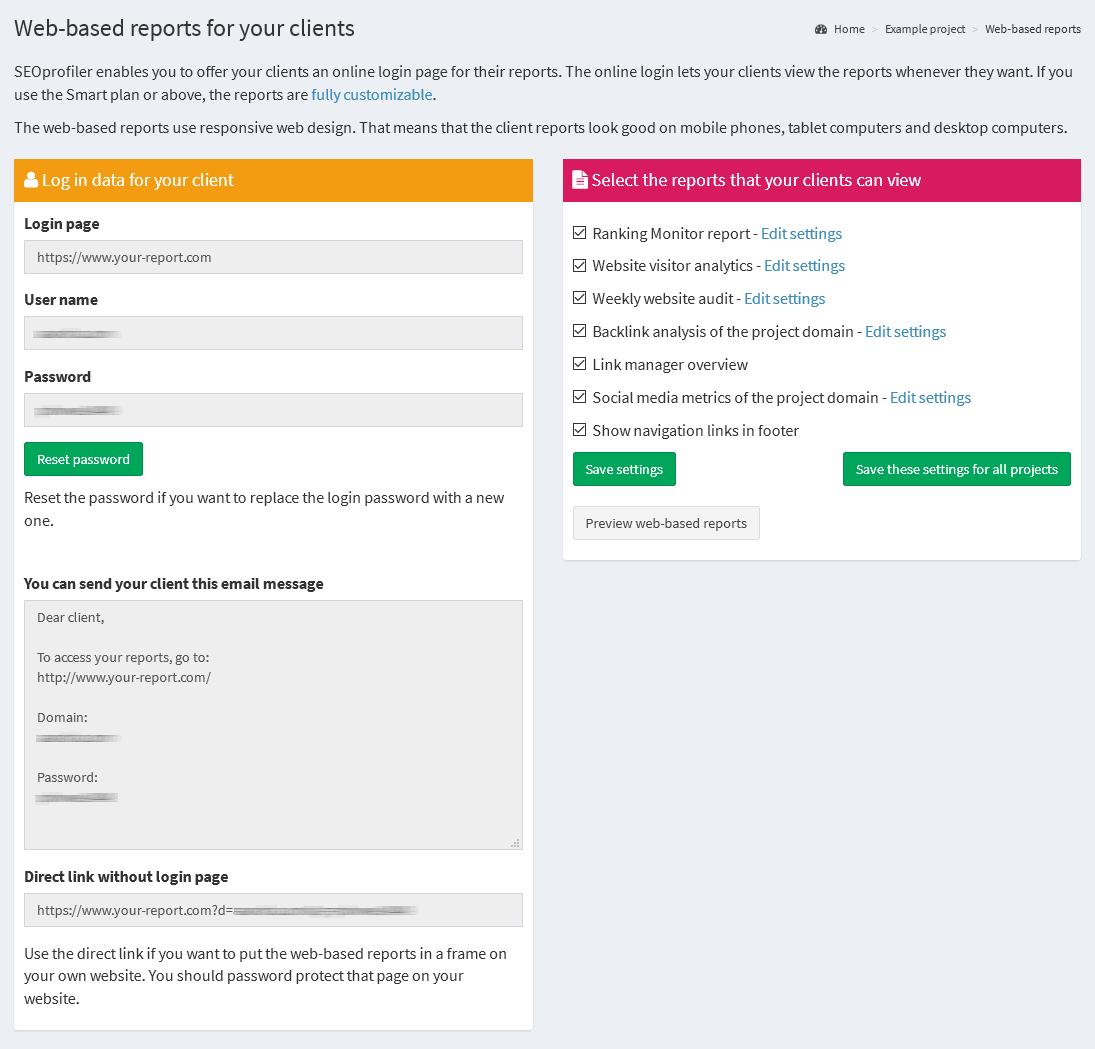Disable Social media metrics of the project domain

pyautogui.click(x=579, y=396)
